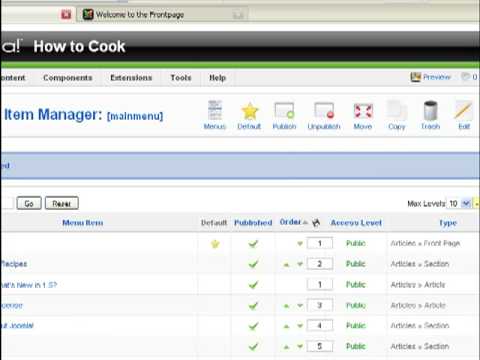
Task: Sort by Type column
Action: [448, 222]
